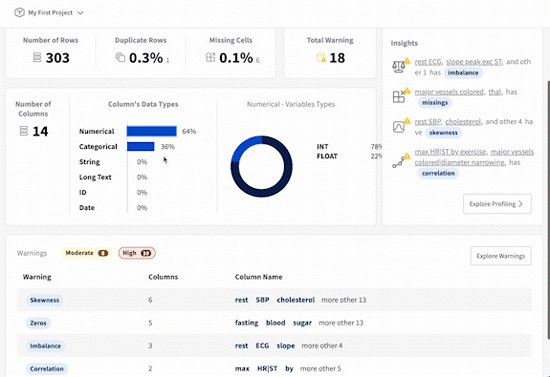Click the Total Warning alert icon
Screen dimensions: 550x377
tap(321, 58)
